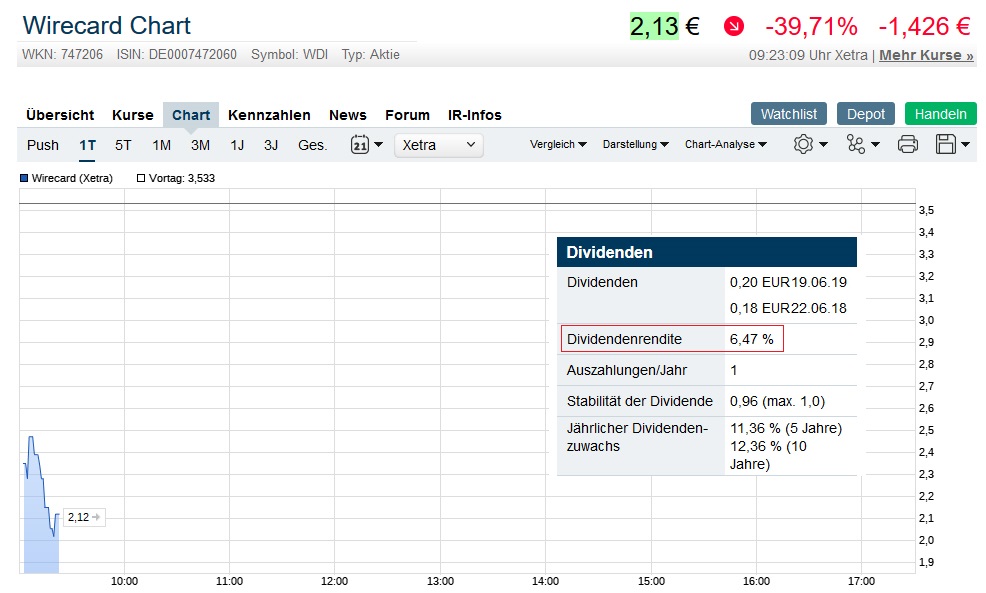
Task: Open the IR-Infos tab
Action: (475, 115)
